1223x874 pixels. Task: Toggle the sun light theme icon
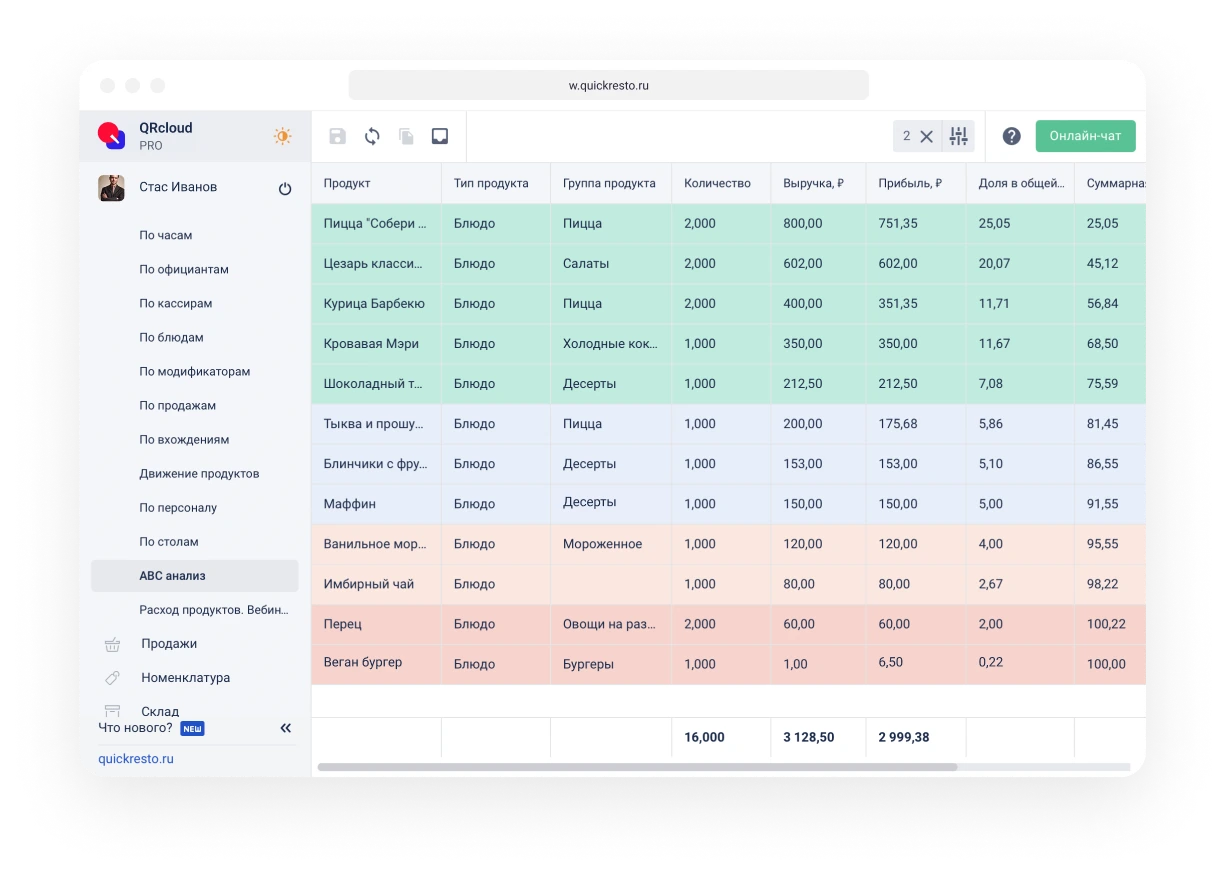pyautogui.click(x=283, y=136)
